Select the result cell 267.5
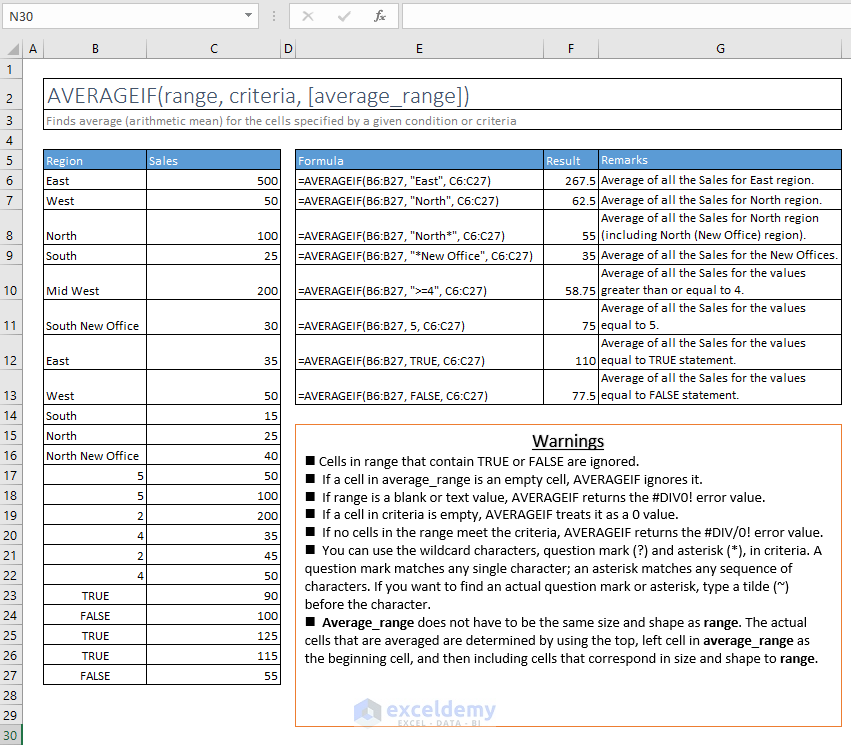The image size is (851, 745). pos(571,180)
